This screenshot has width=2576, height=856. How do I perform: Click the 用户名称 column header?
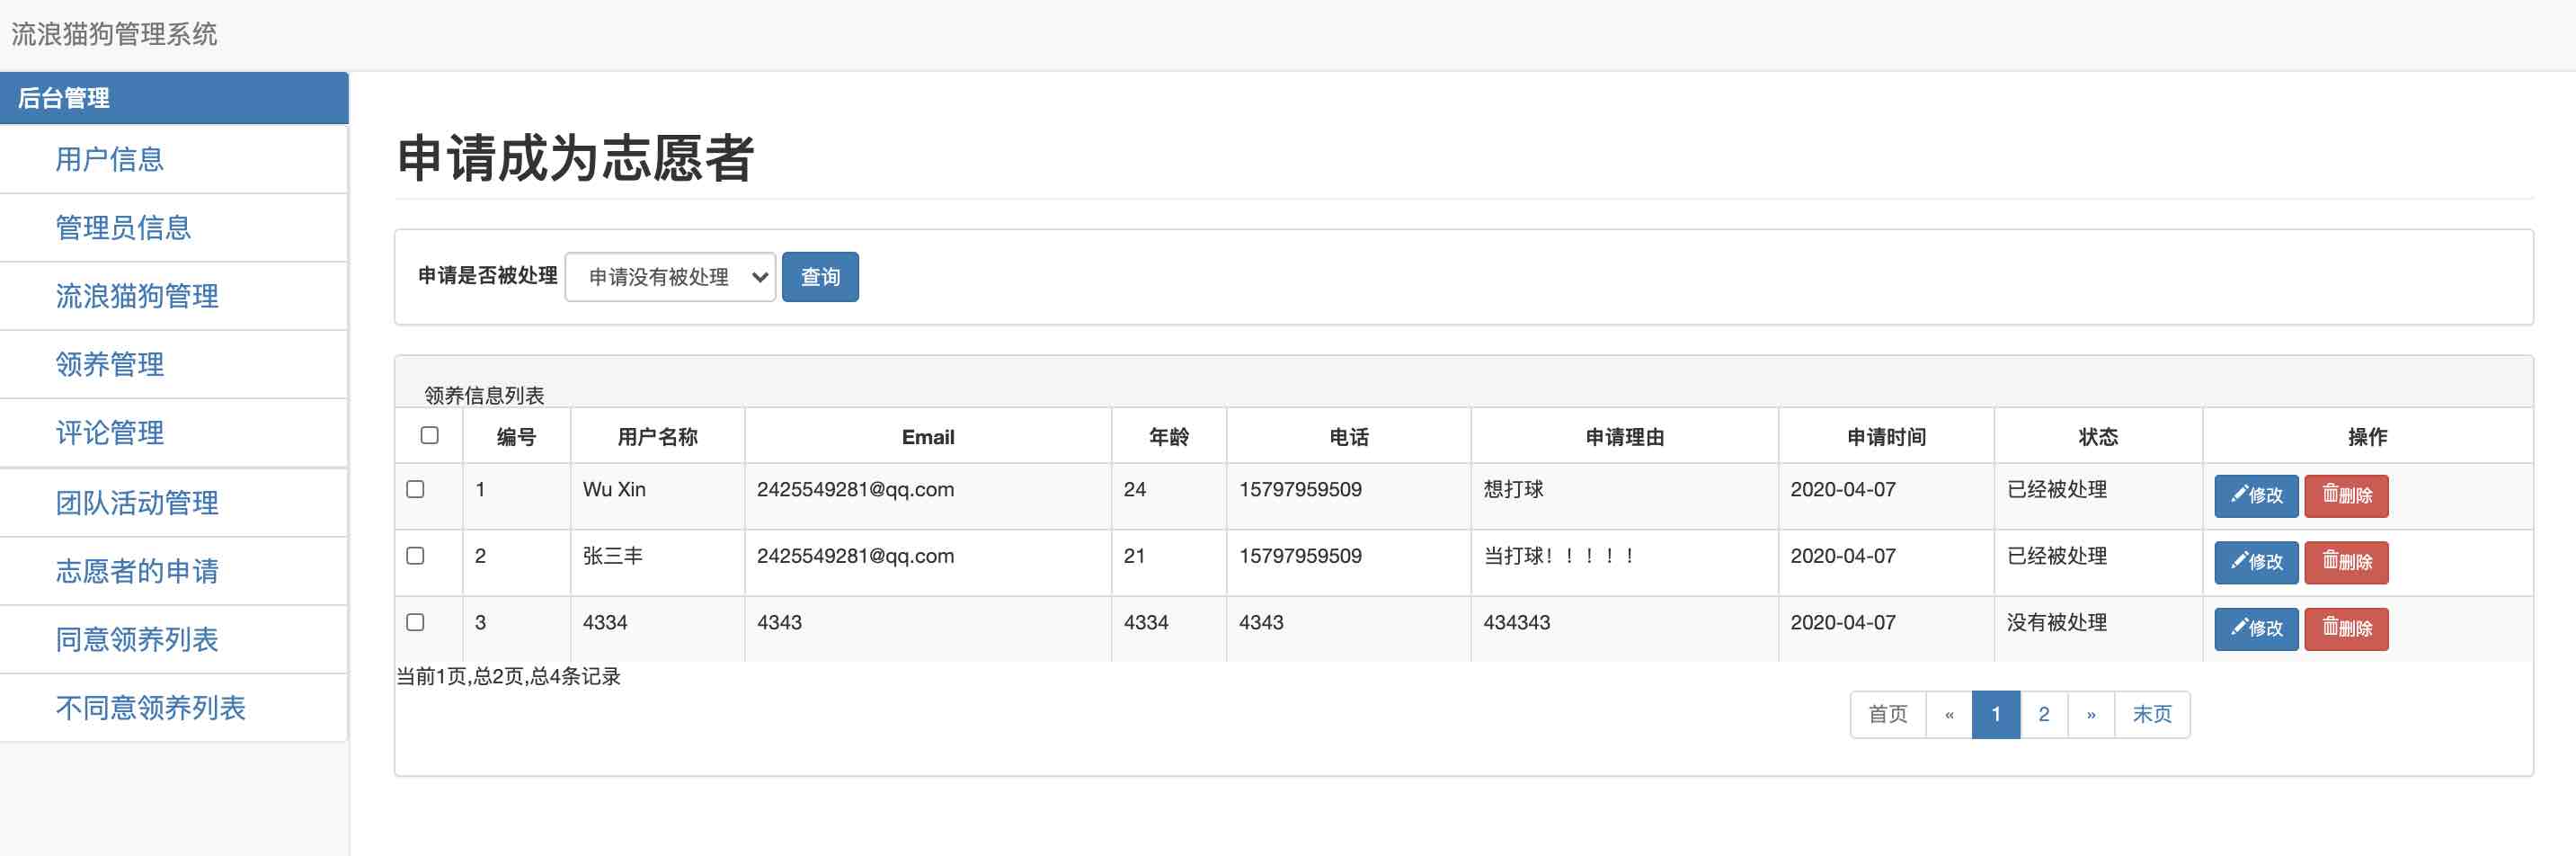pos(657,437)
